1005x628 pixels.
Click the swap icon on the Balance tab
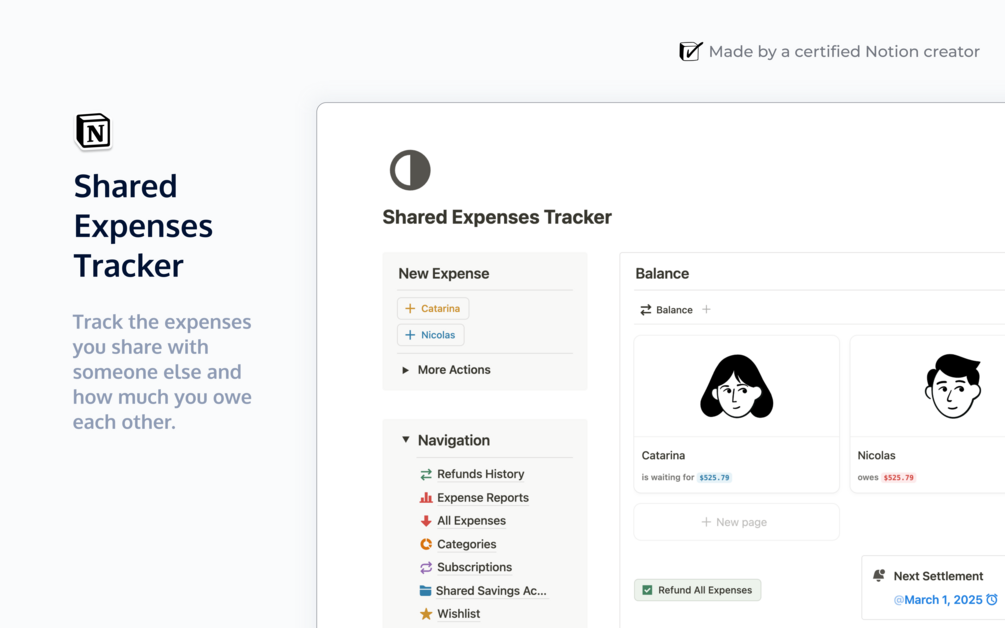[x=645, y=310]
